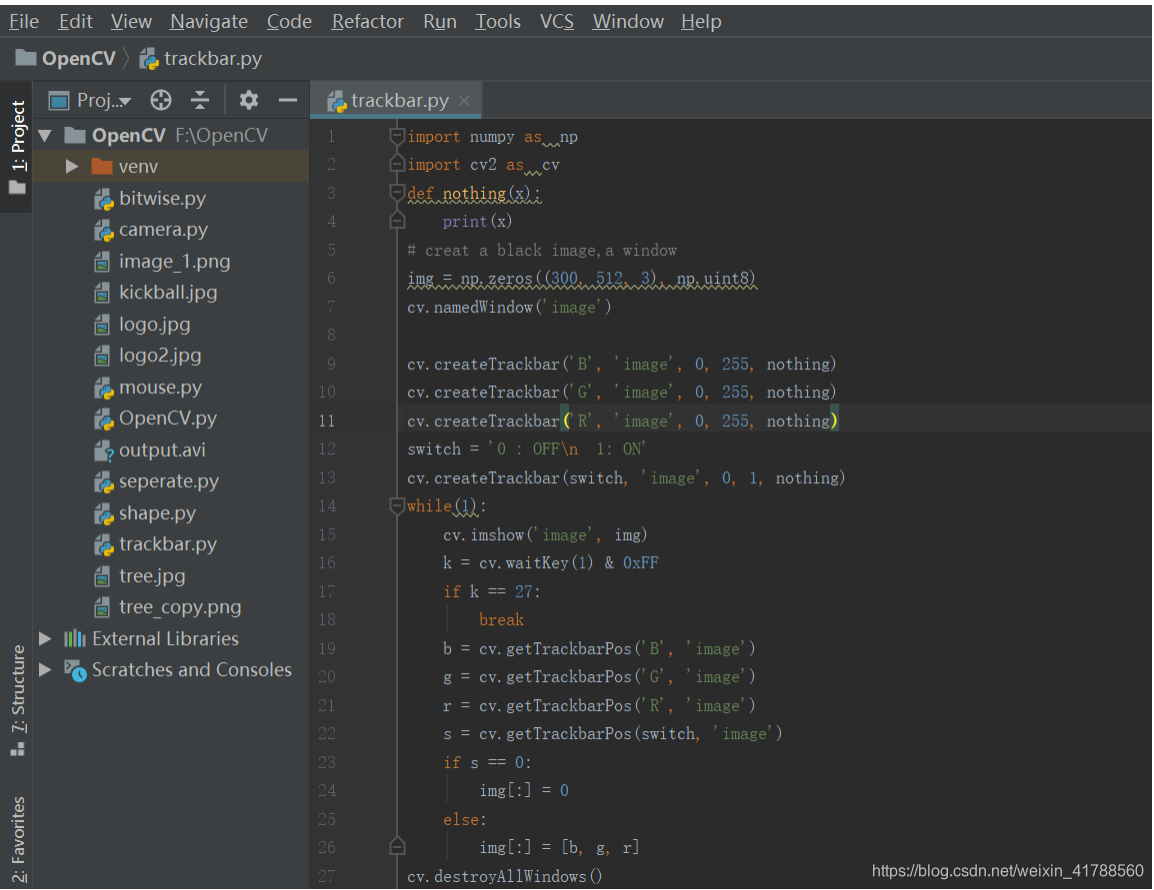This screenshot has height=890, width=1154.
Task: Expand External Libraries node
Action: (x=45, y=638)
